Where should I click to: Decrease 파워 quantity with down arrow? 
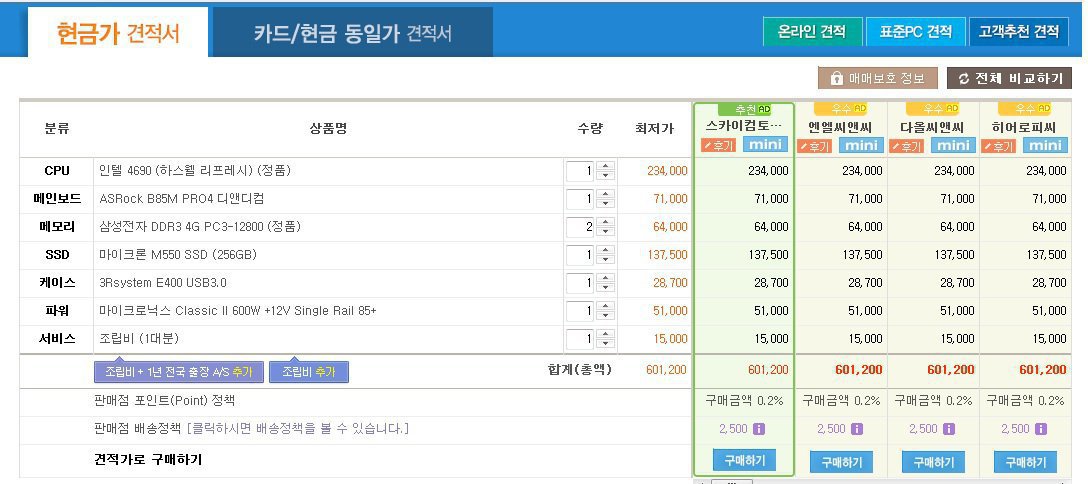point(606,316)
